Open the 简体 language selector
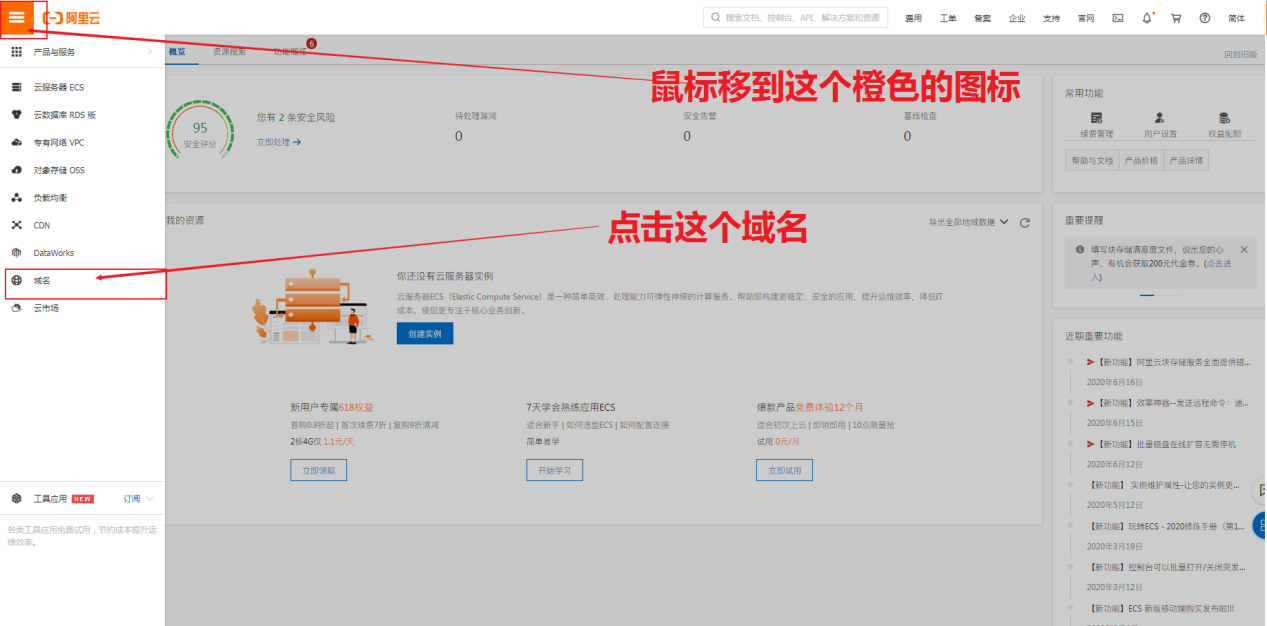Screen dimensions: 1267x626 click(x=1237, y=18)
